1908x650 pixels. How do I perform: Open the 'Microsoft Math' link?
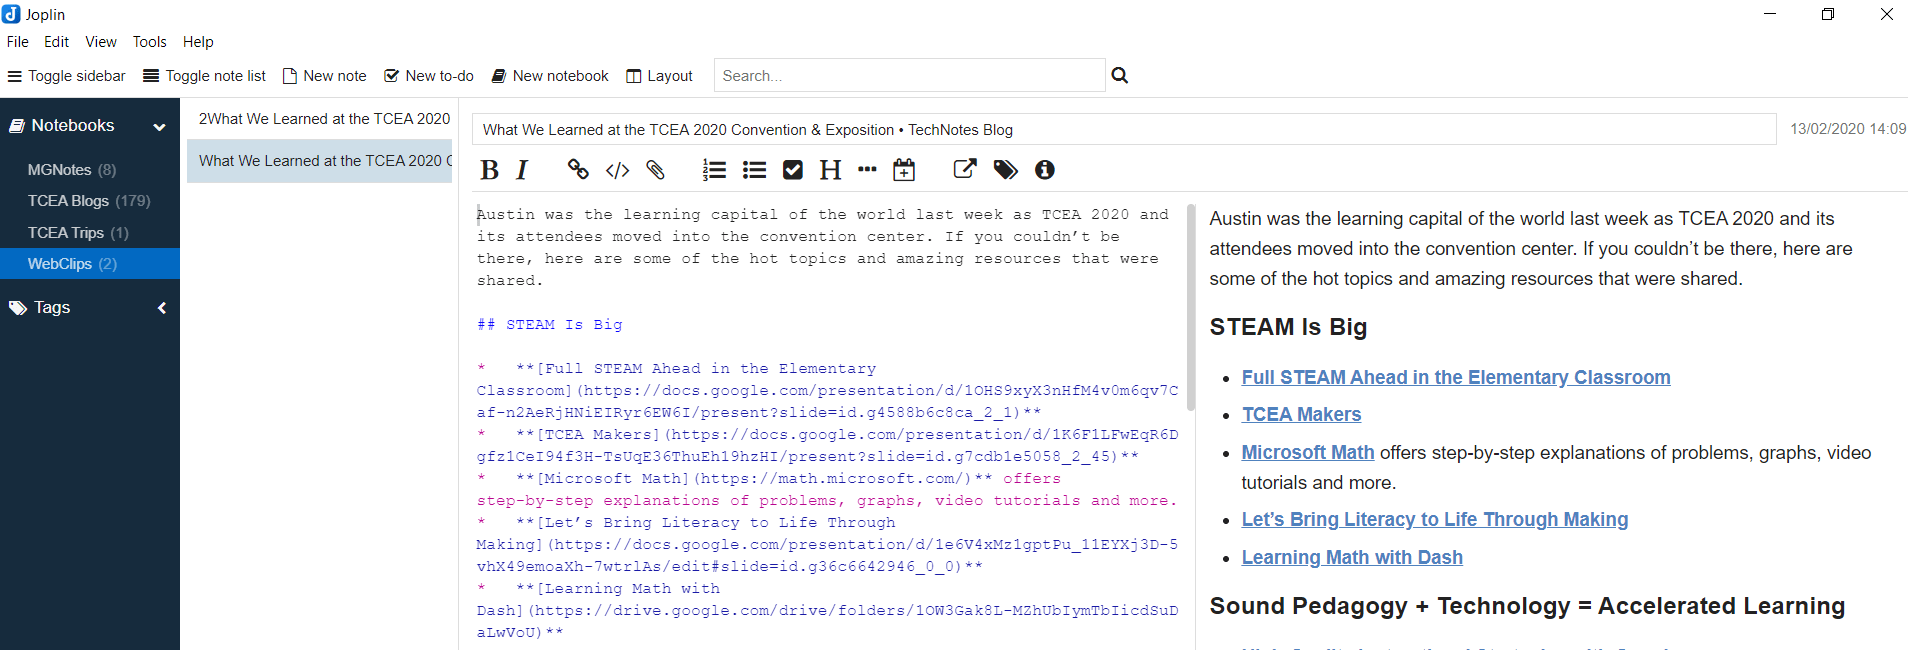tap(1308, 452)
